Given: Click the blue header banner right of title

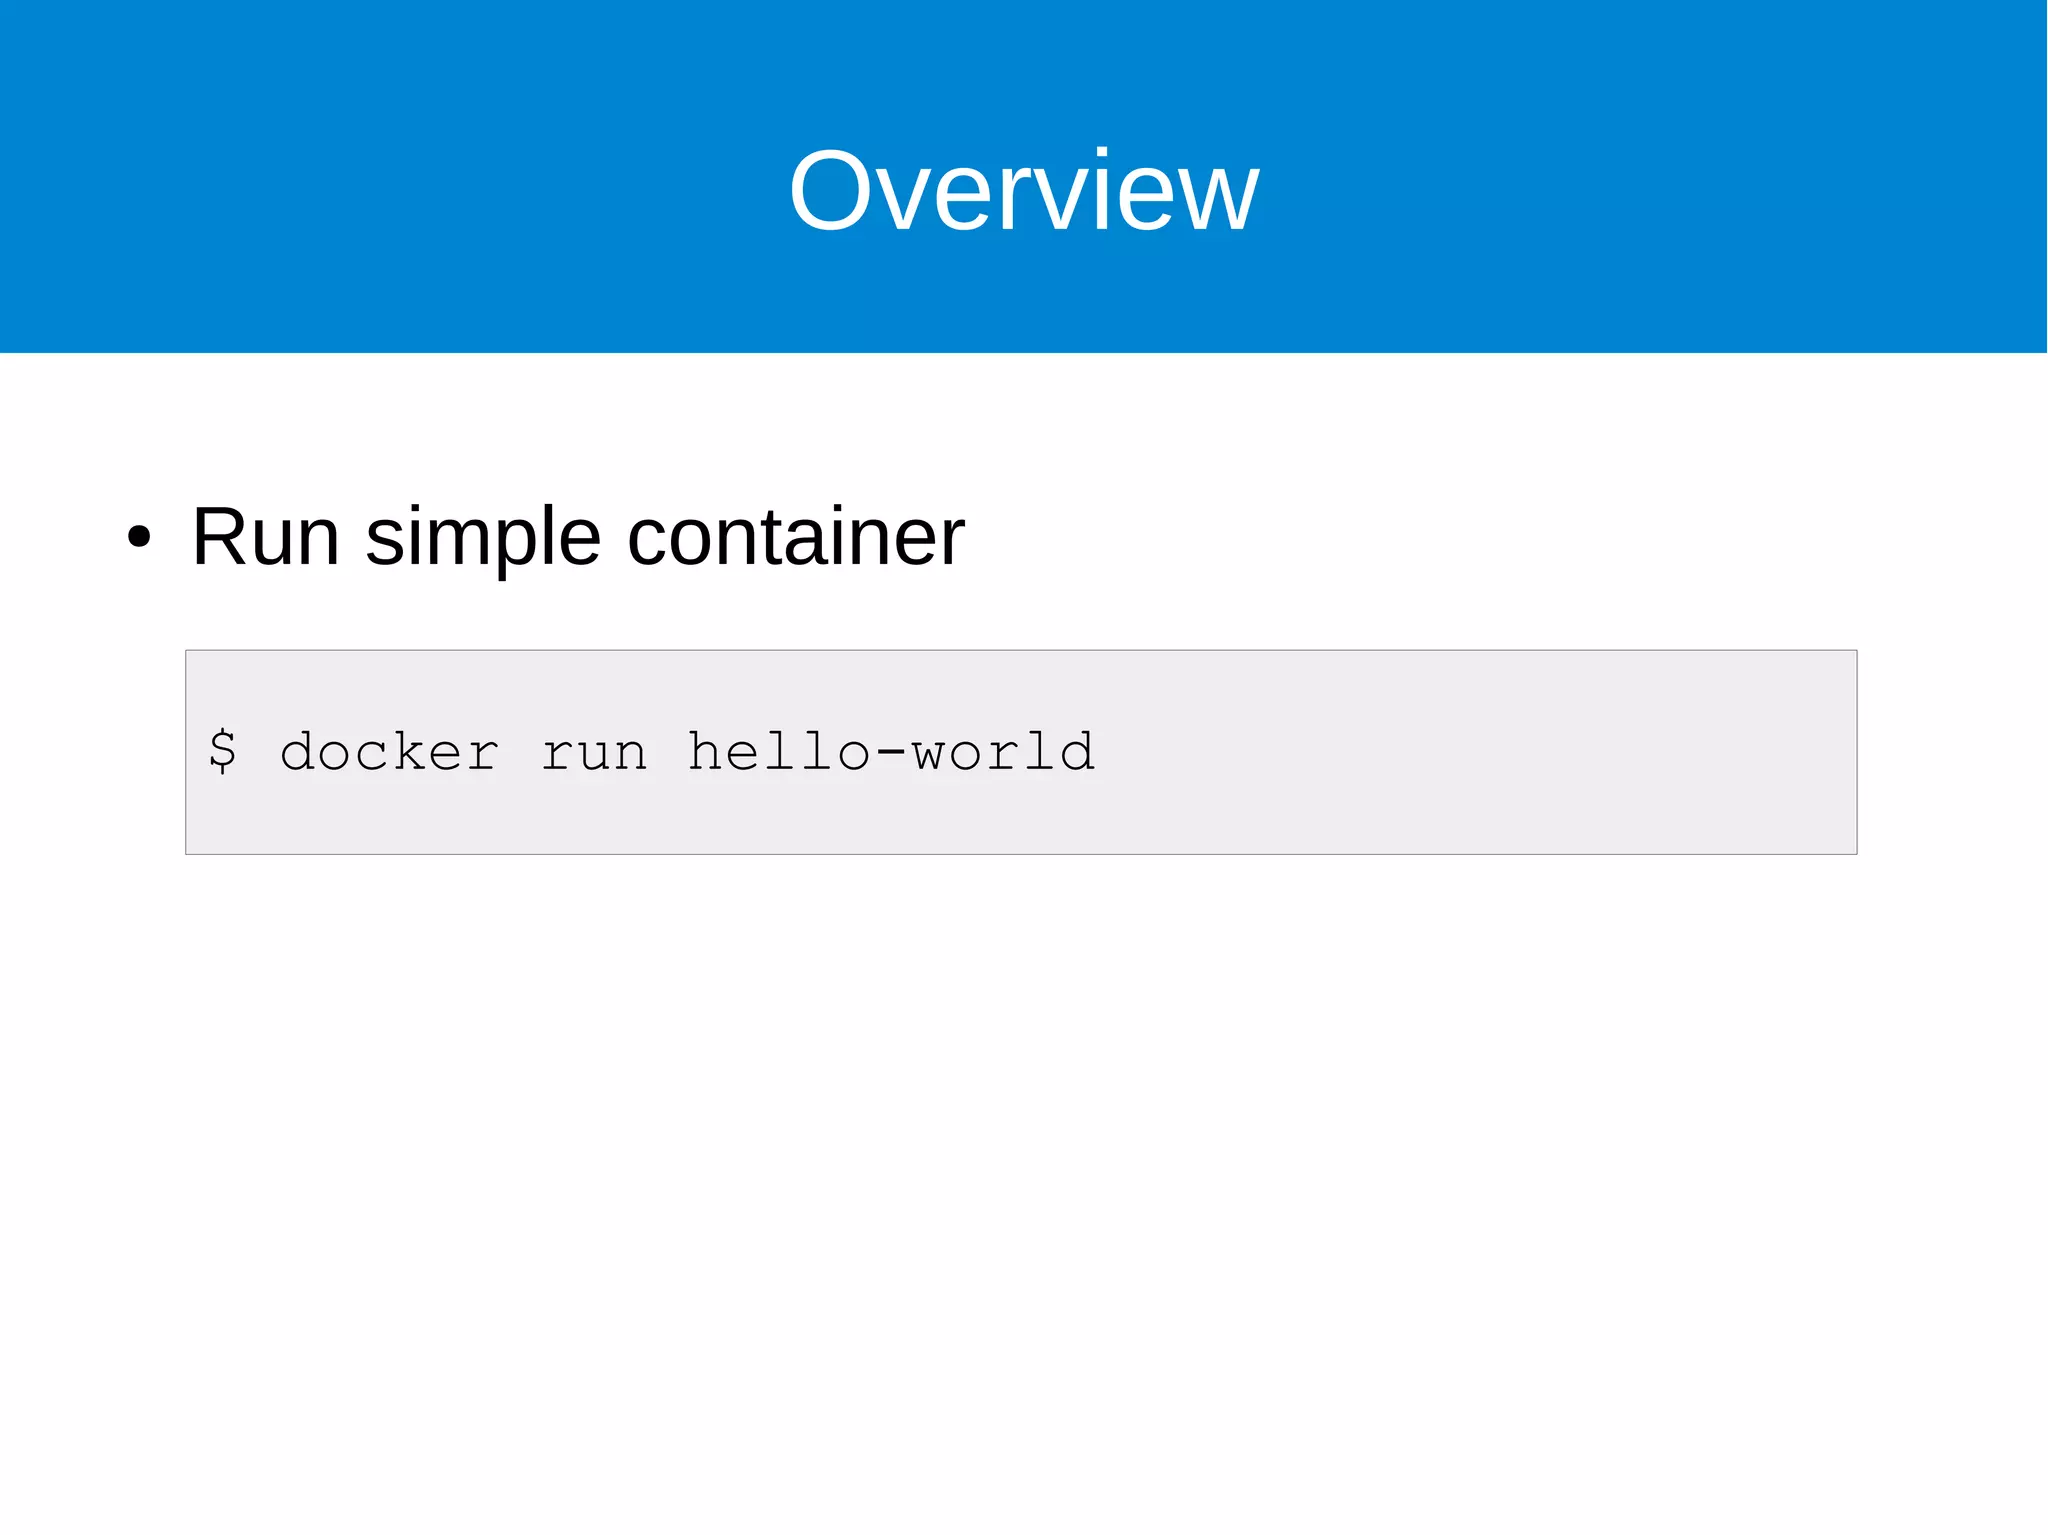Looking at the screenshot, I should pyautogui.click(x=1650, y=190).
